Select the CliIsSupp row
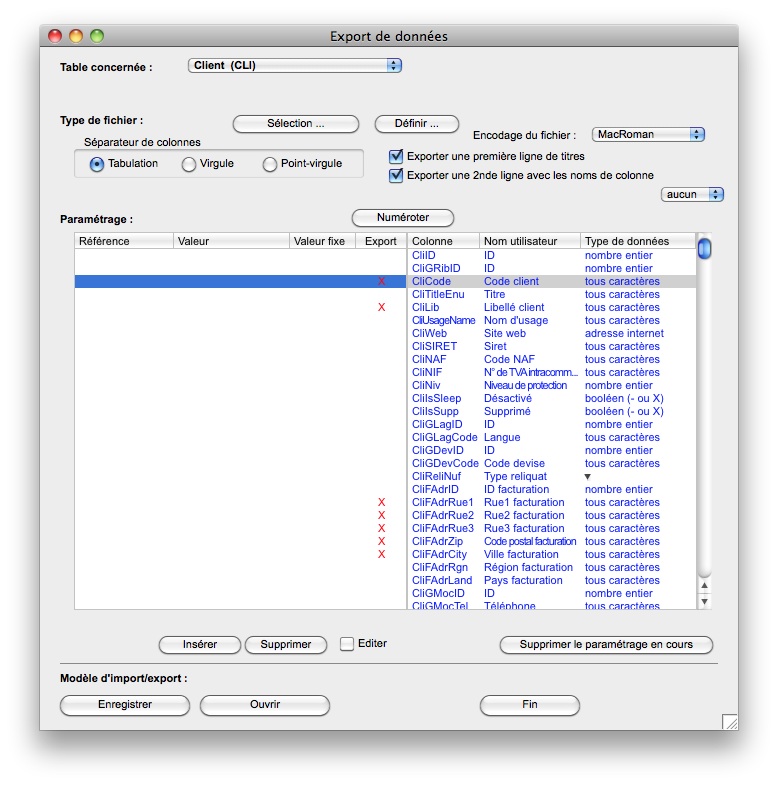The width and height of the screenshot is (778, 785). click(x=385, y=412)
